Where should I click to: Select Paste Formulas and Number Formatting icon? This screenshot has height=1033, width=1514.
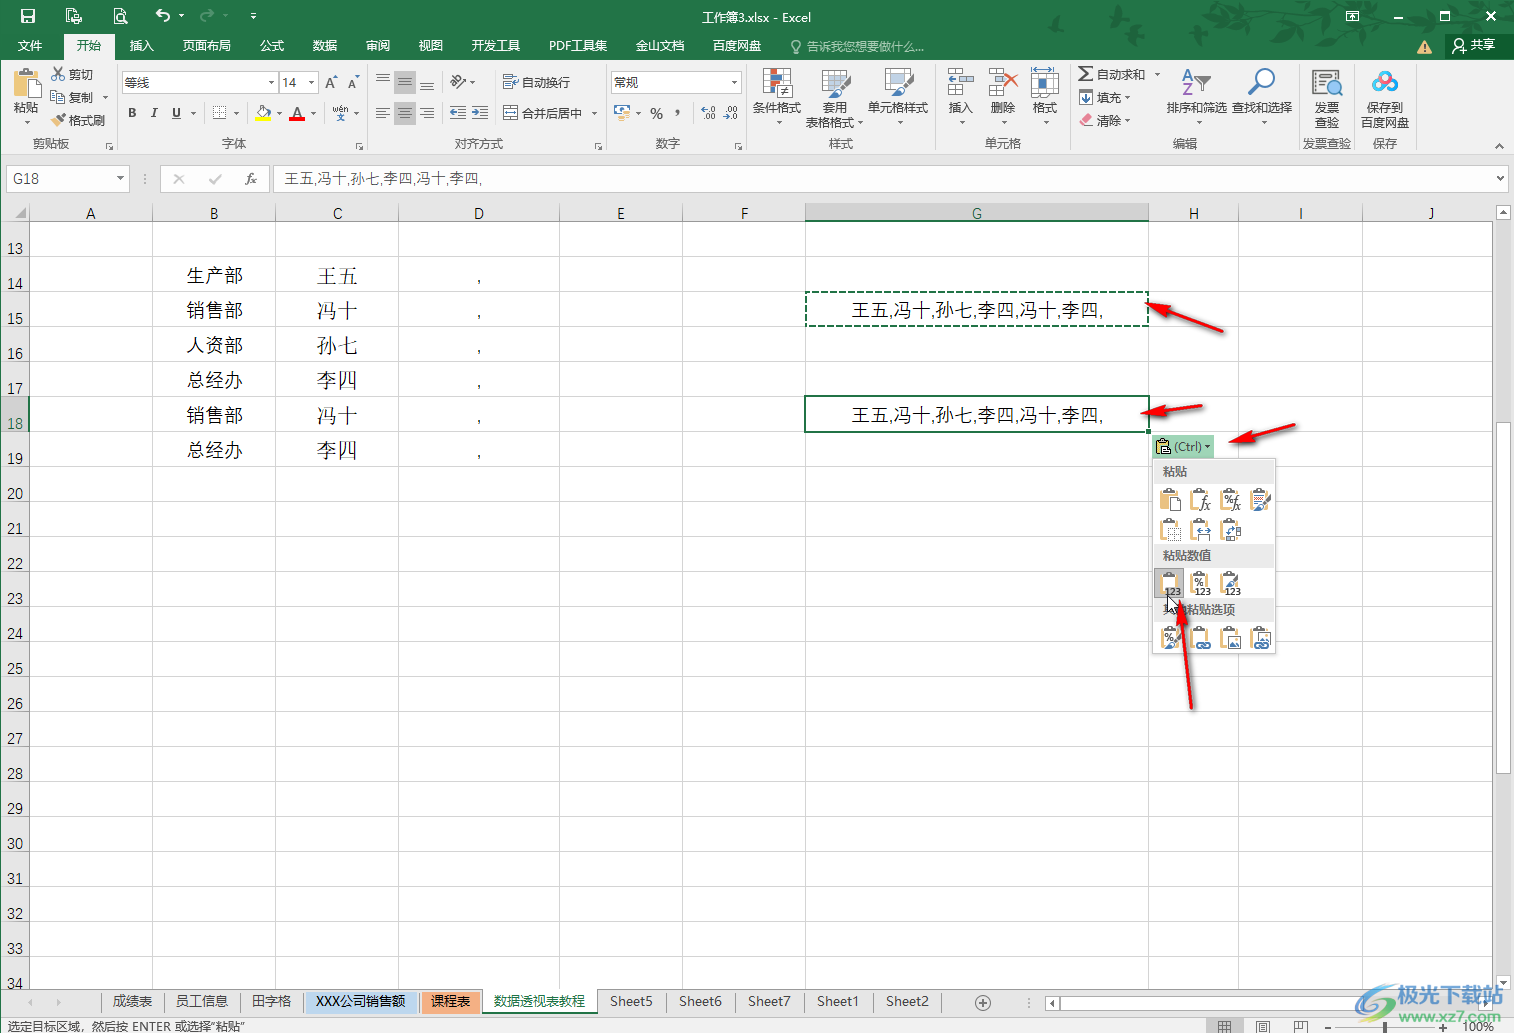pyautogui.click(x=1231, y=500)
